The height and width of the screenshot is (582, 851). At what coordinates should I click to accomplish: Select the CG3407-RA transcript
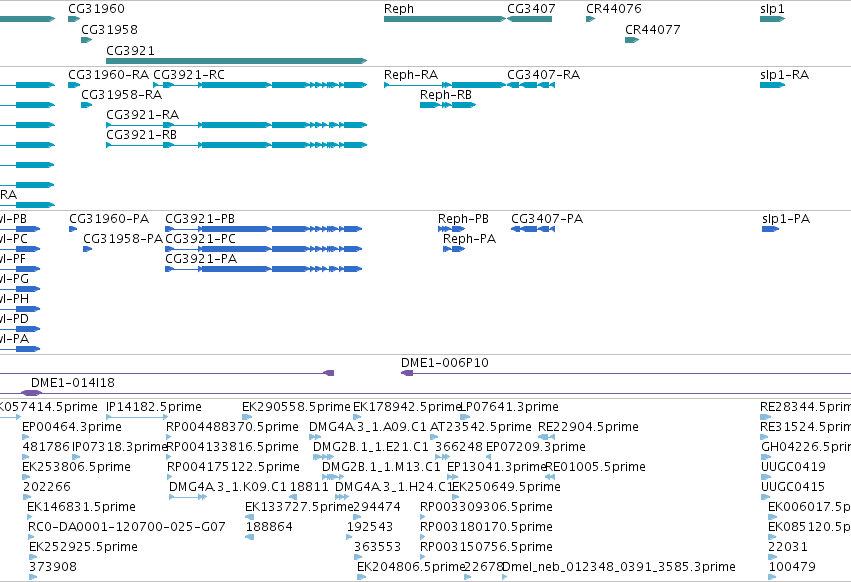coord(531,85)
